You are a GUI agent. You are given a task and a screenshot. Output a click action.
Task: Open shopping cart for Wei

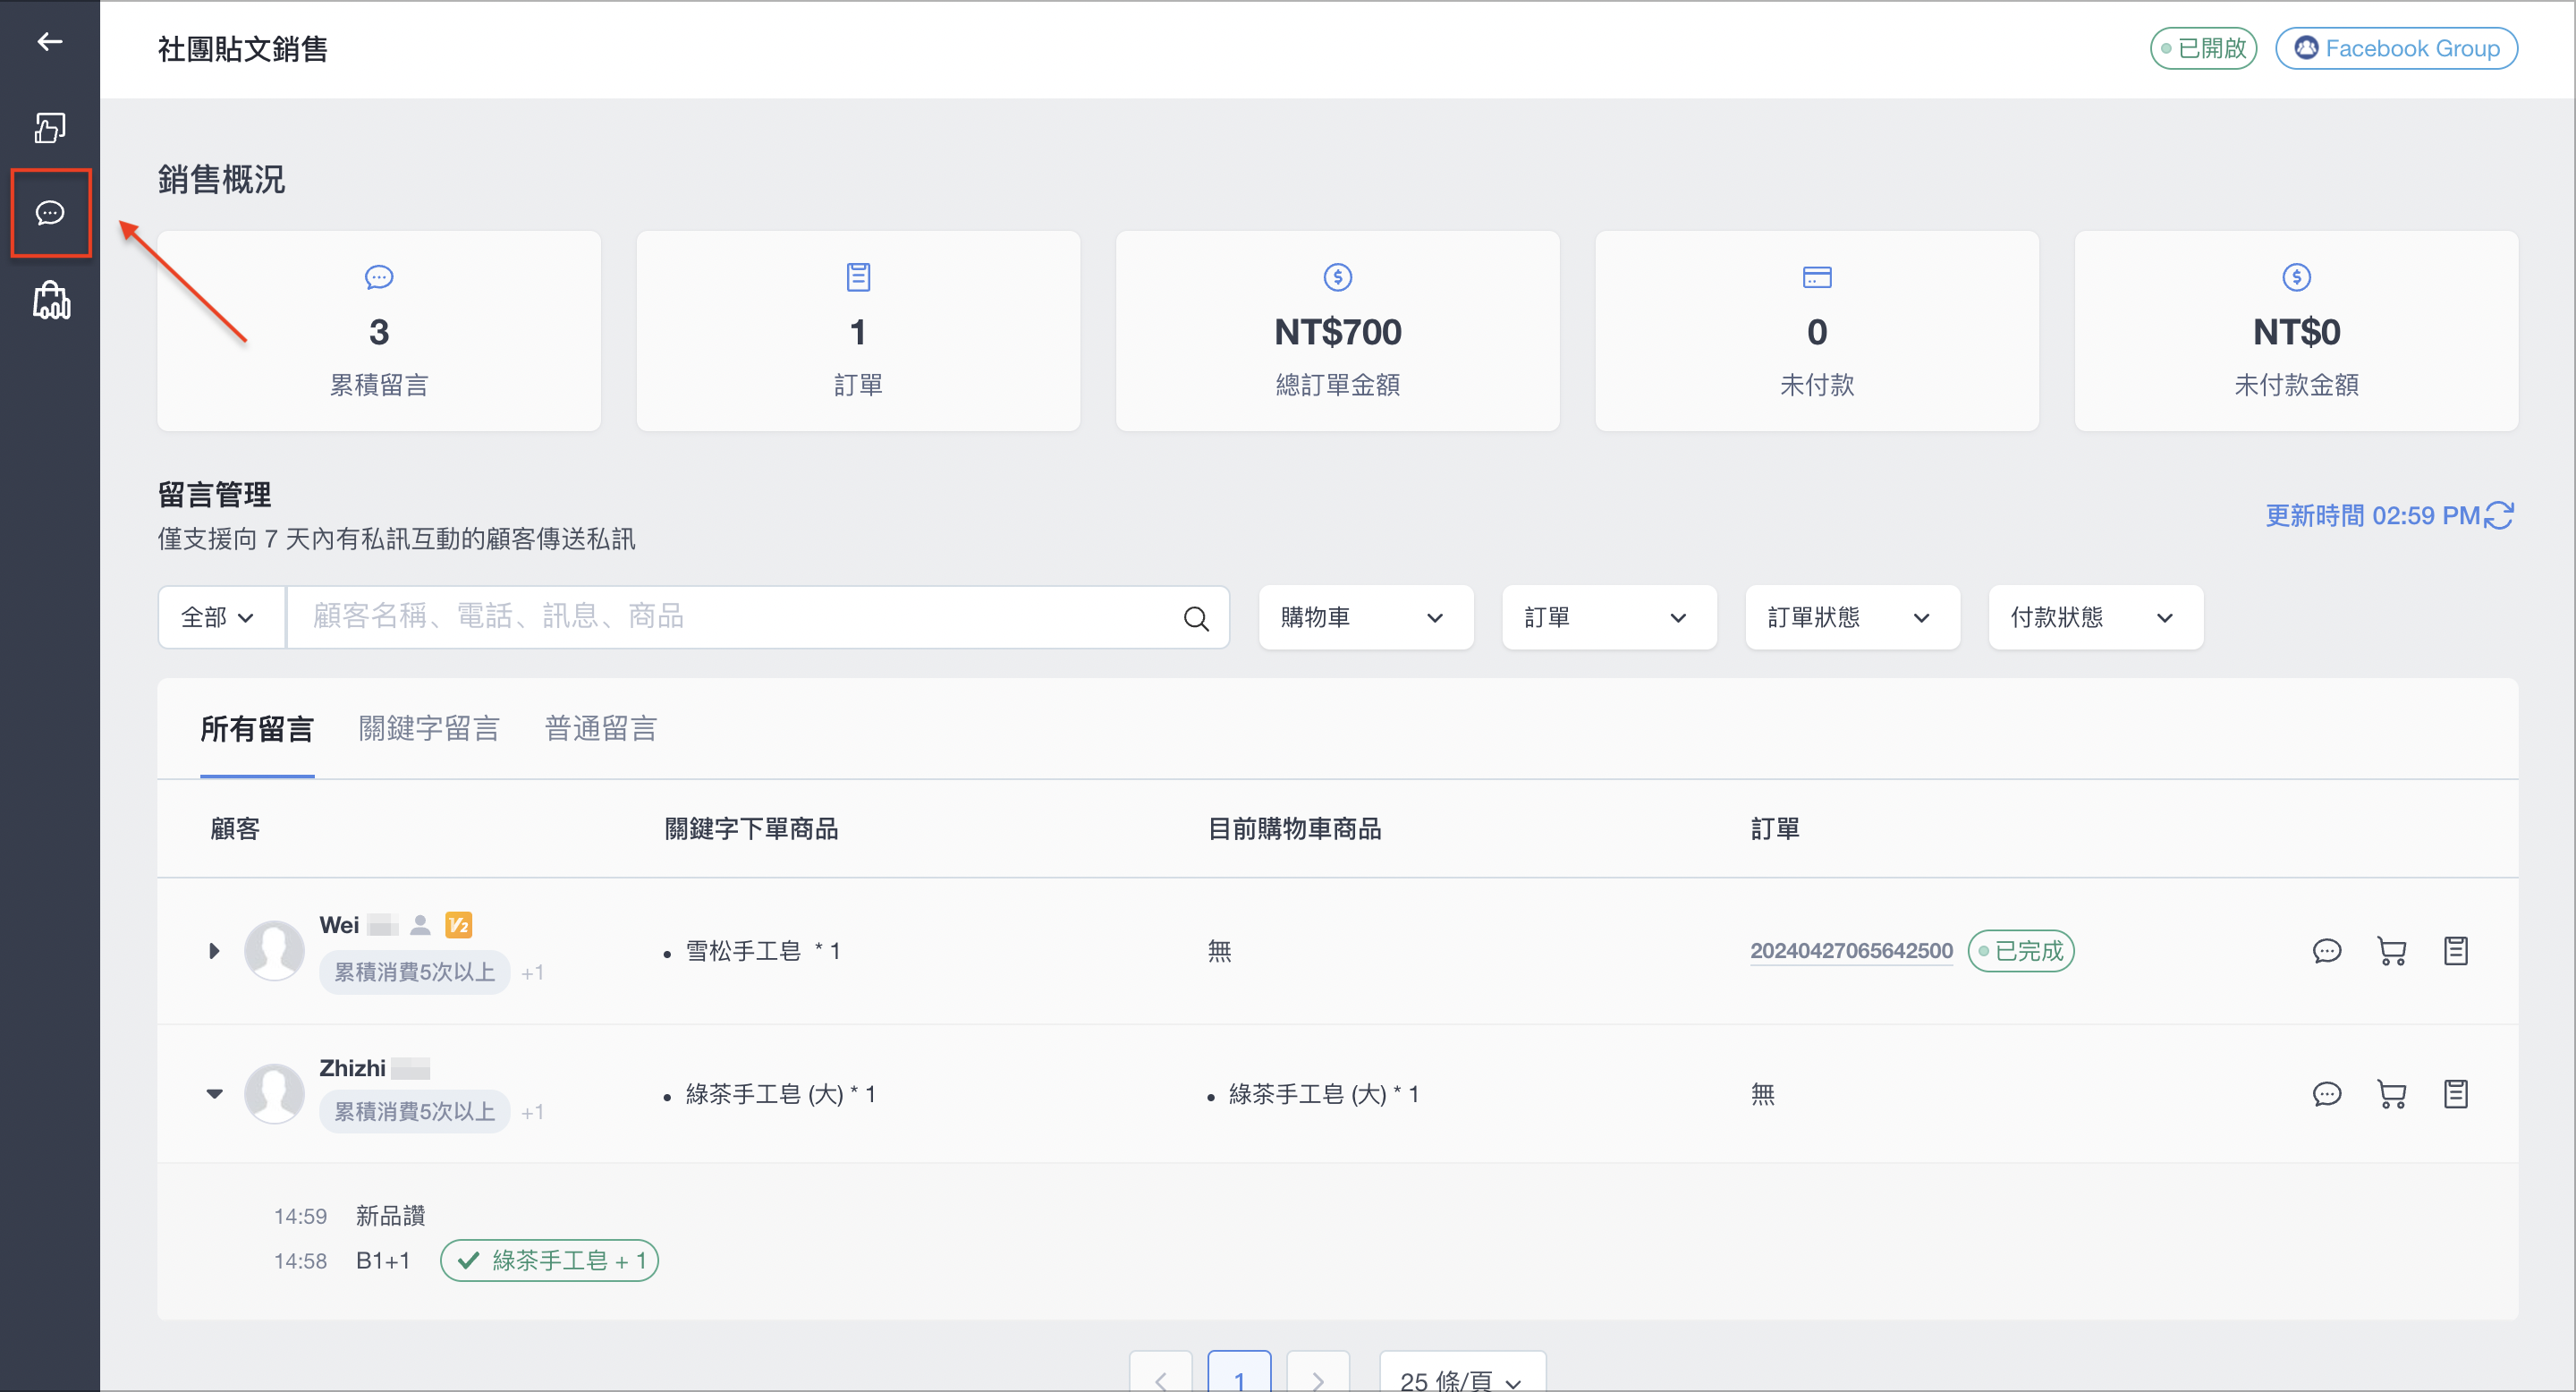pyautogui.click(x=2391, y=951)
